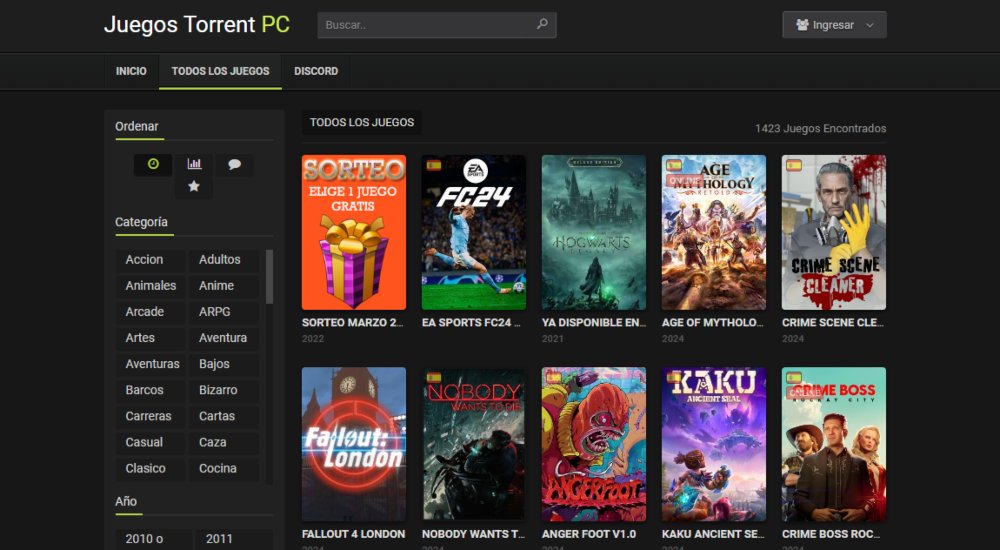
Task: Sort games by bar chart popularity icon
Action: pyautogui.click(x=195, y=165)
